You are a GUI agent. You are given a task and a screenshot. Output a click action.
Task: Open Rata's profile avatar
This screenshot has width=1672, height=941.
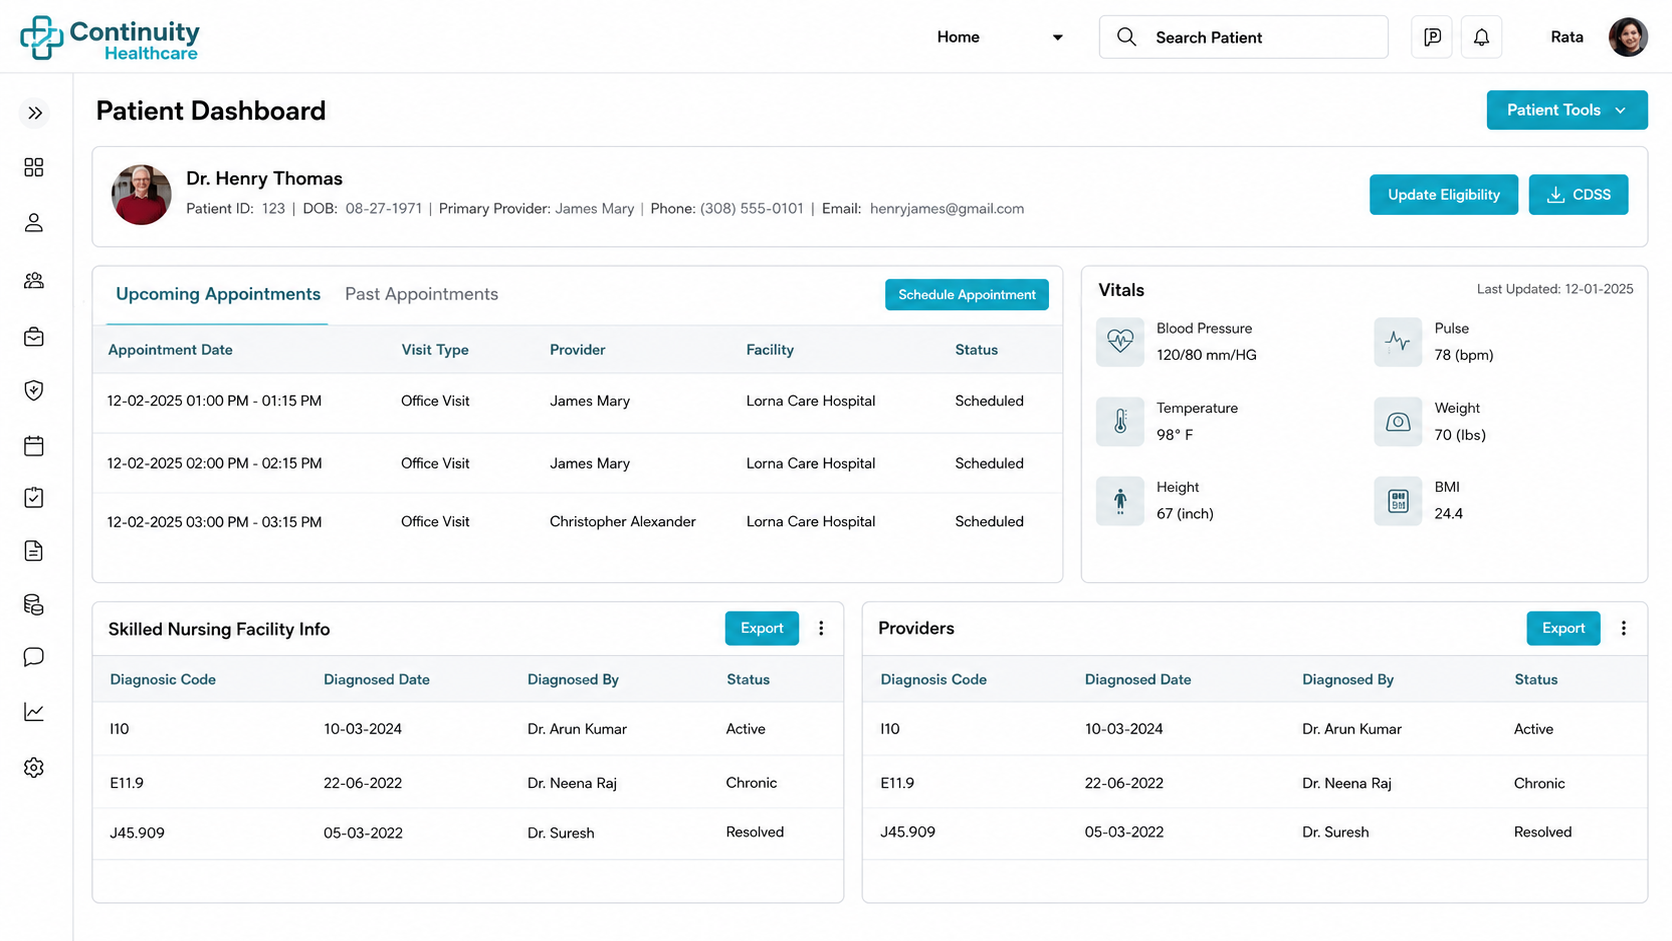[1628, 37]
